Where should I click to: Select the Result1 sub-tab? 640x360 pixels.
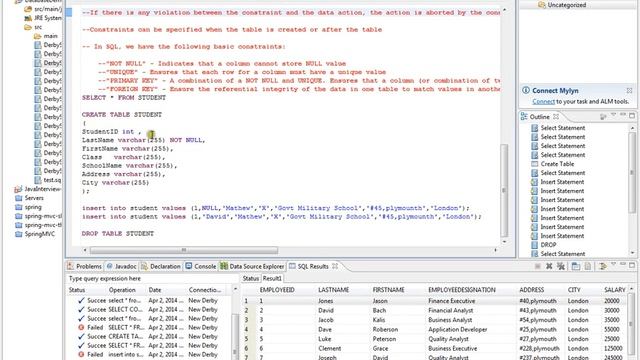[x=272, y=278]
